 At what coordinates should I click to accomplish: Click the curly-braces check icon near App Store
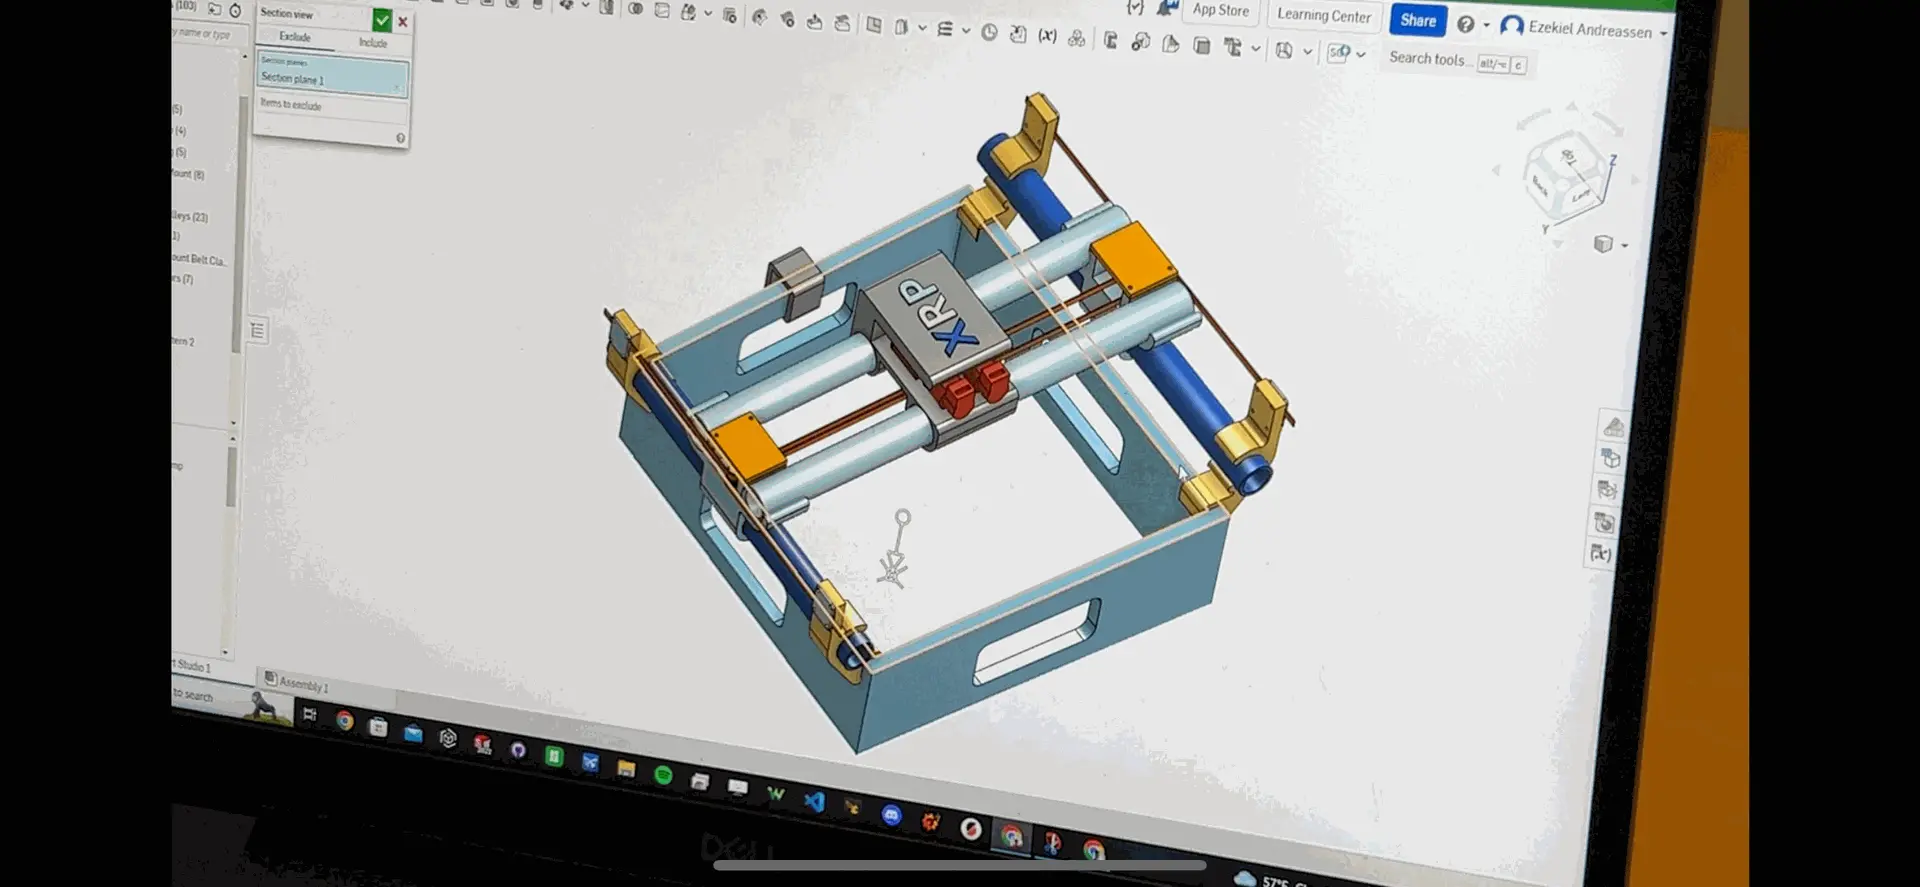[x=1135, y=7]
